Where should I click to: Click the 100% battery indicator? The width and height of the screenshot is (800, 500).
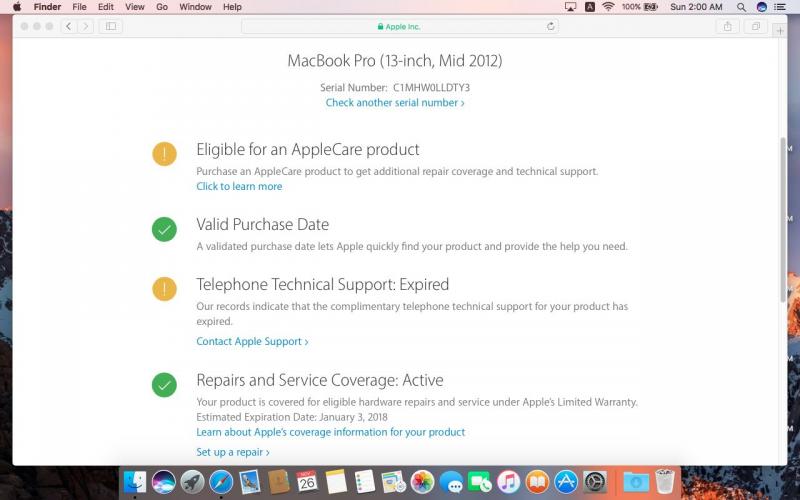click(x=639, y=7)
